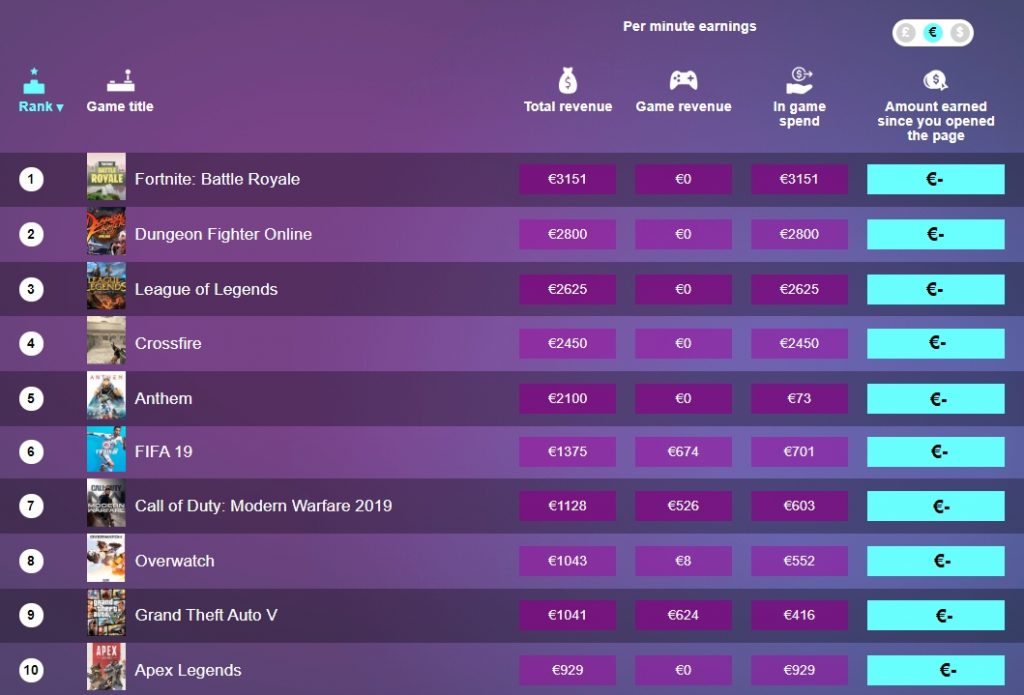Click the In game spend hand icon
This screenshot has height=695, width=1024.
(x=799, y=81)
